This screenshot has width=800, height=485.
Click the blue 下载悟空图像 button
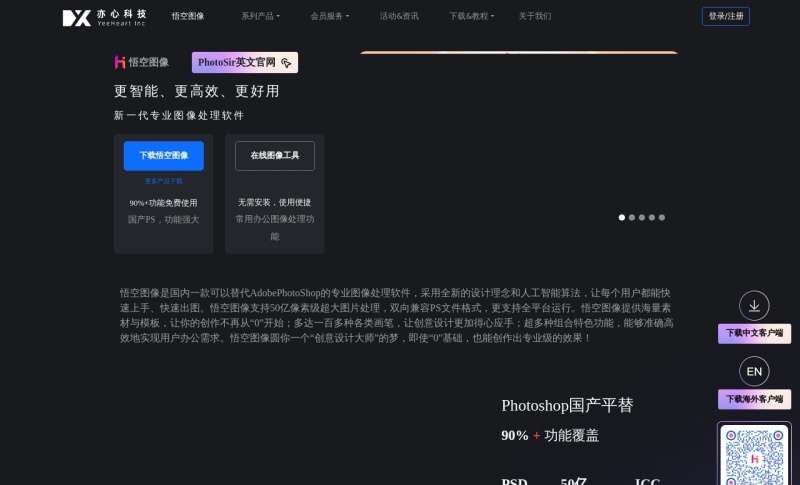point(163,156)
